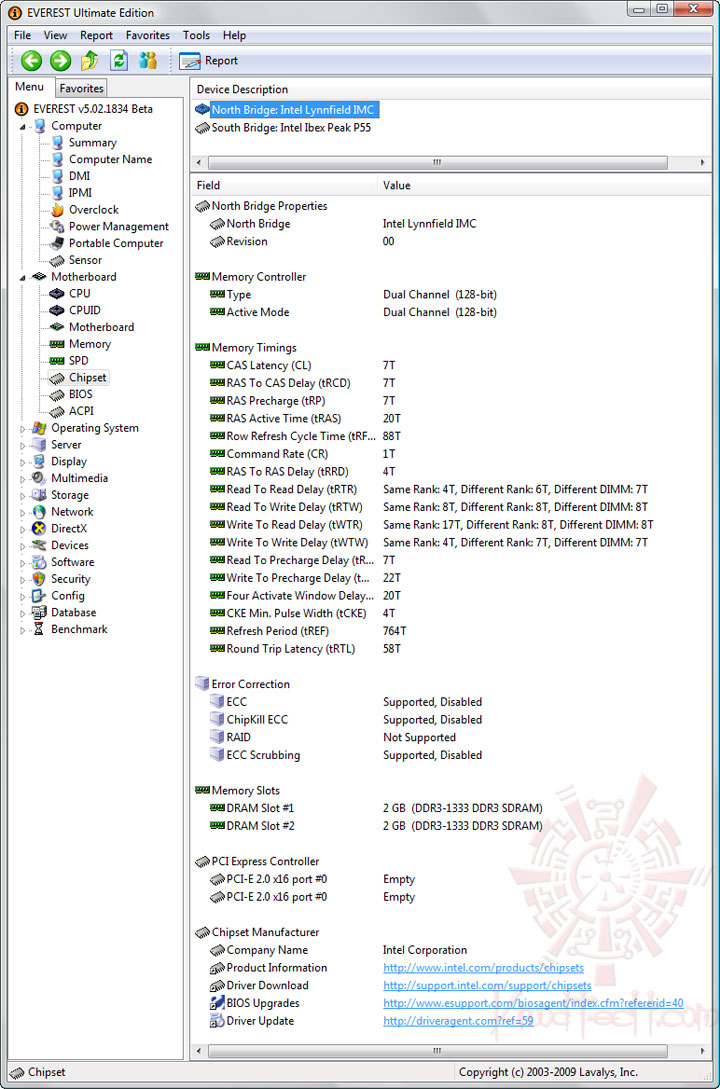Select the SPD module icon

click(x=58, y=360)
